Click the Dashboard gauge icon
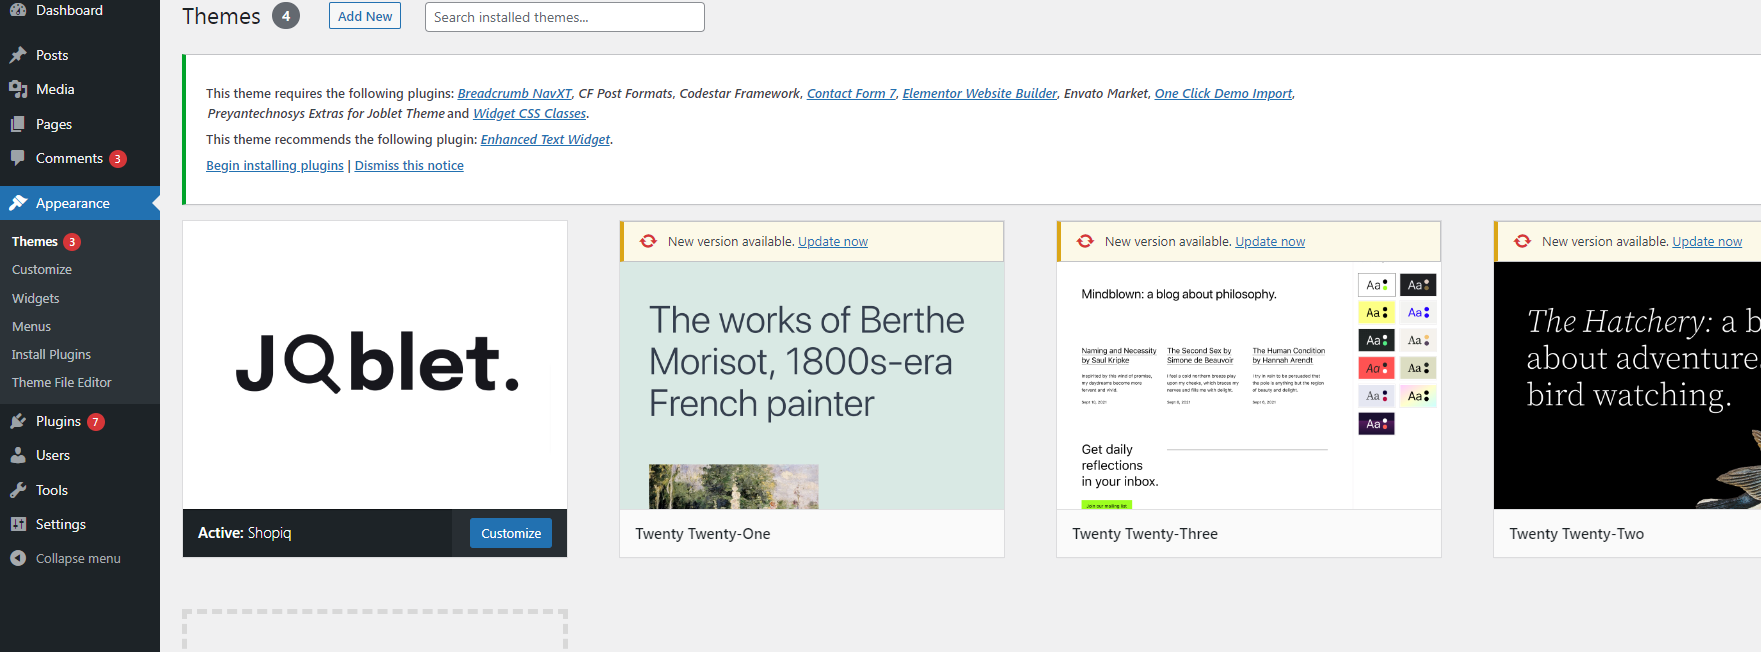Screen dimensions: 1761x652 18,9
